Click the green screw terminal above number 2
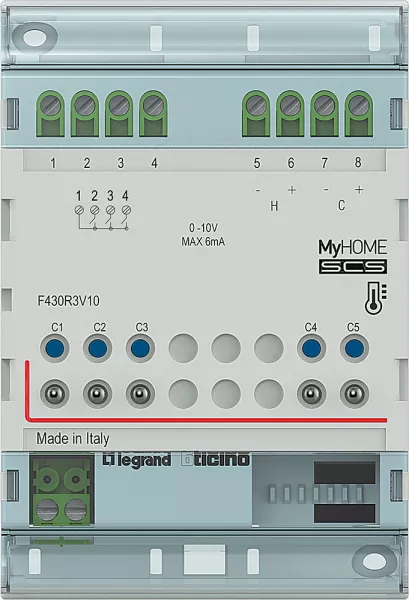Screen dimensions: 409x600 pyautogui.click(x=85, y=114)
